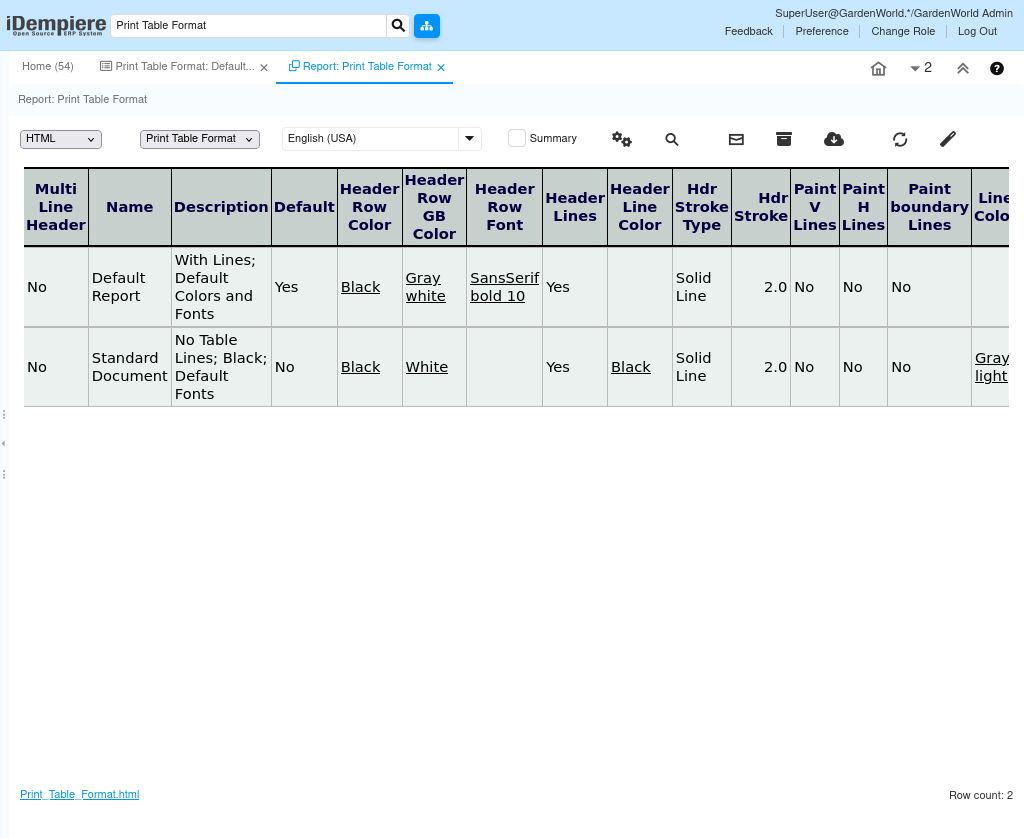Viewport: 1024px width, 838px height.
Task: Click the global search input field
Action: [x=249, y=25]
